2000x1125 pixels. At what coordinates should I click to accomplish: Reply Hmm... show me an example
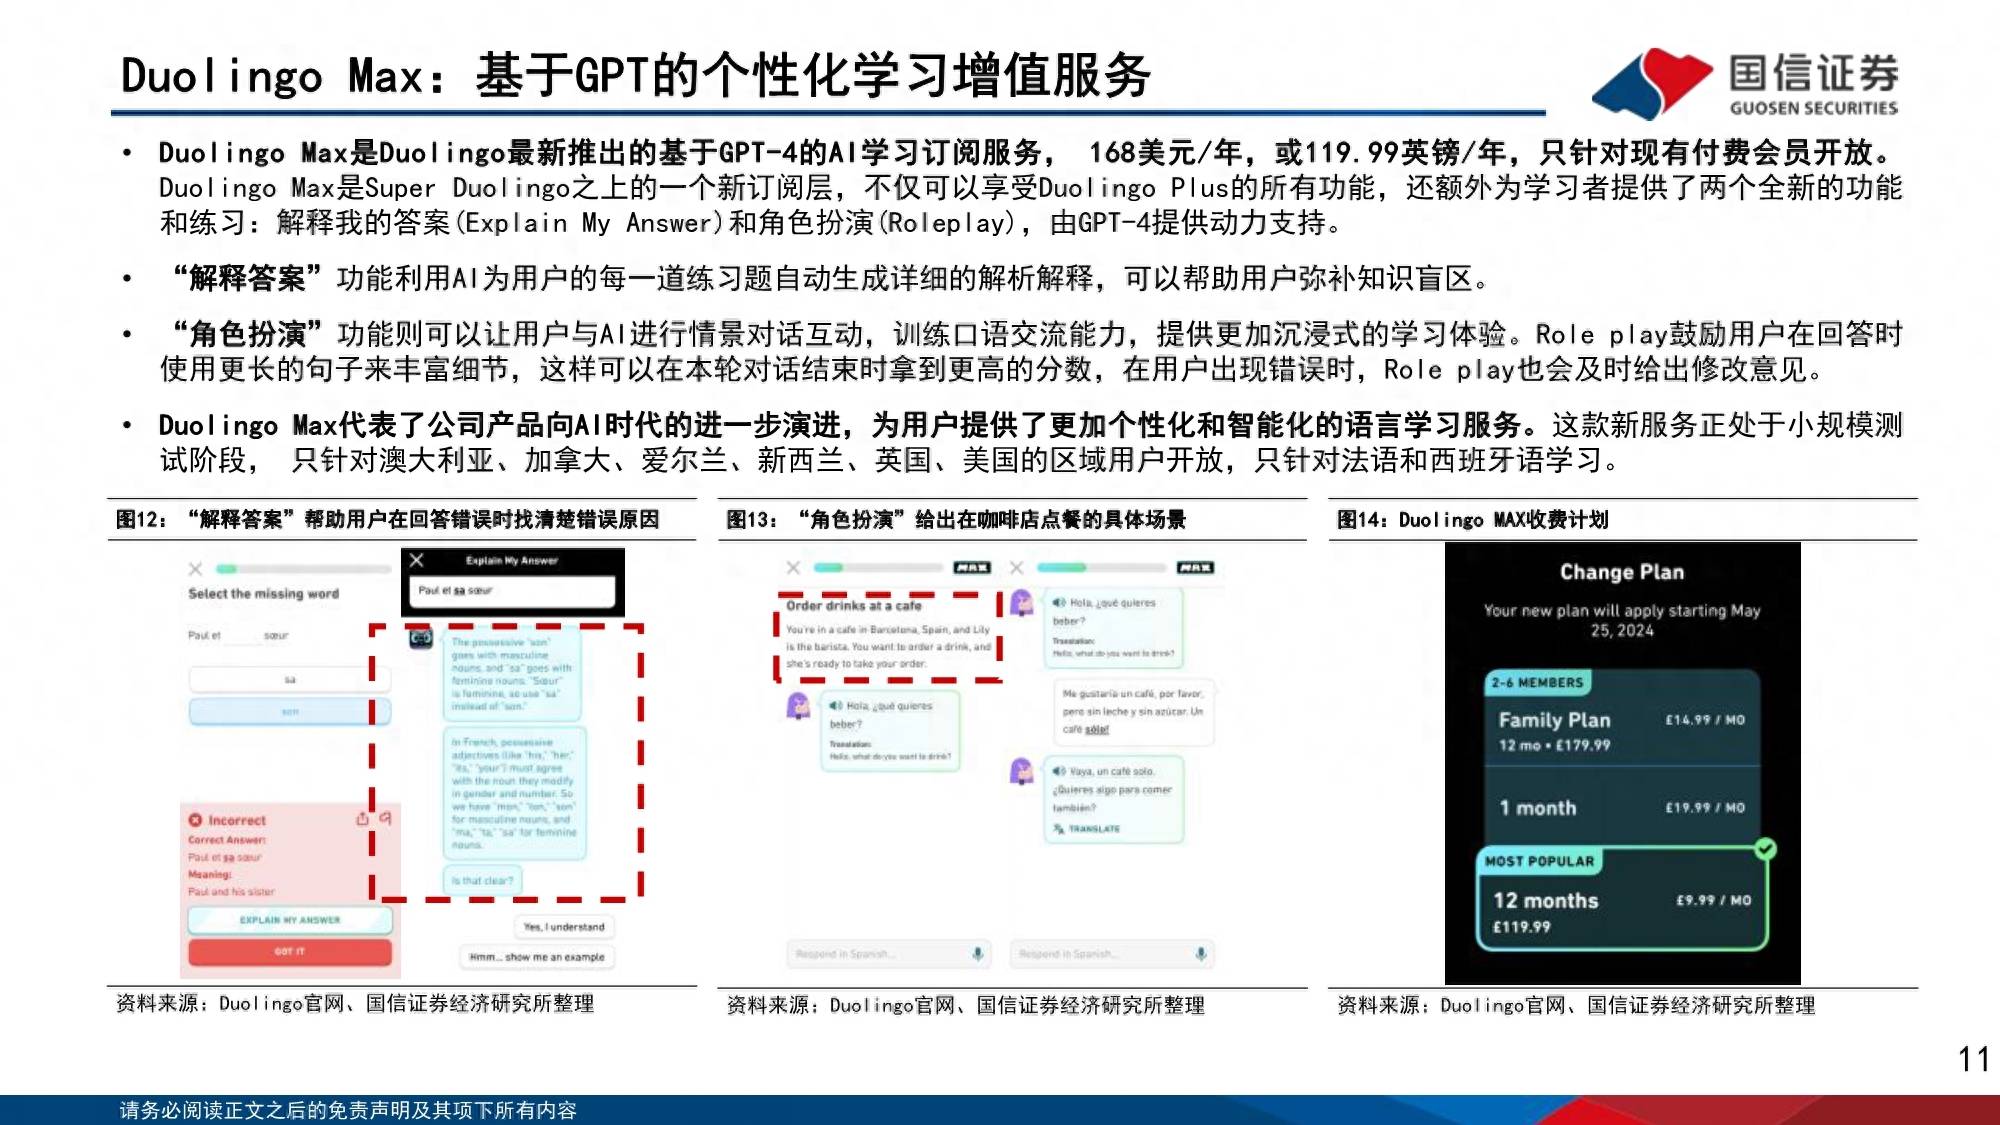pyautogui.click(x=537, y=957)
